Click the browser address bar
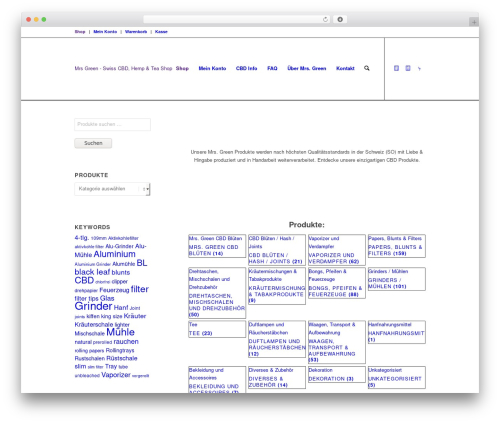Image resolution: width=500 pixels, height=423 pixels. (237, 20)
